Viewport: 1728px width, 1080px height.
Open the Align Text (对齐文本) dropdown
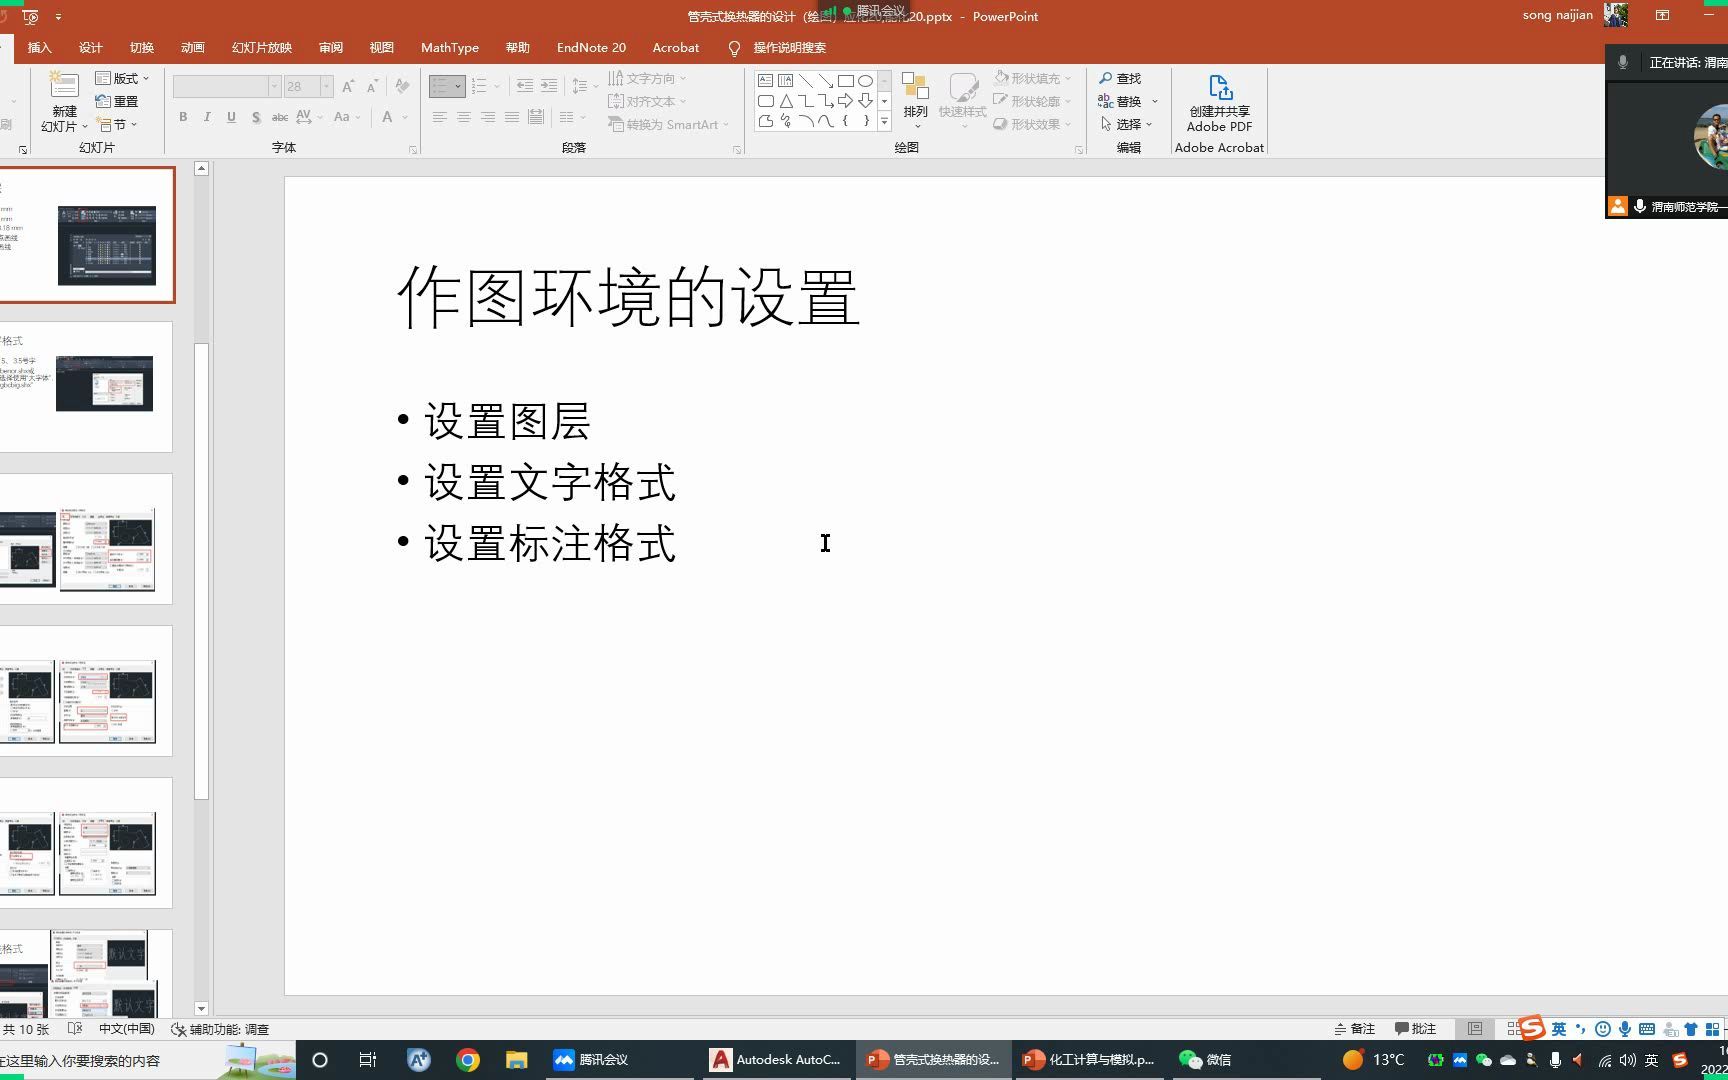click(647, 101)
